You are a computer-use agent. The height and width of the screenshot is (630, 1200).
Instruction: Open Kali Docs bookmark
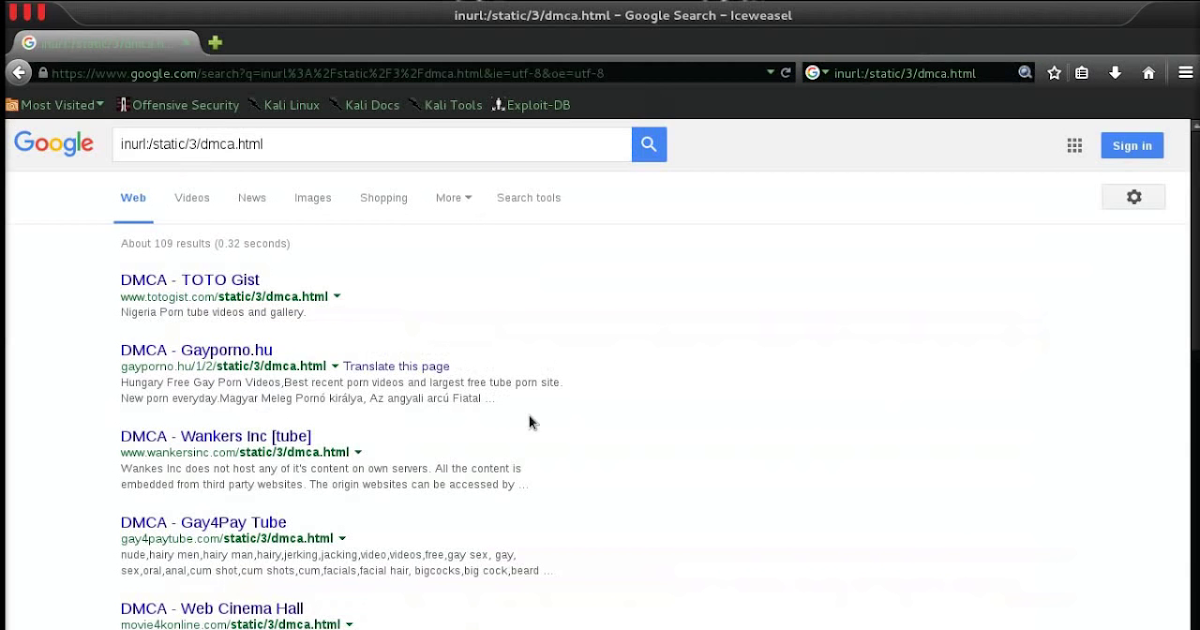tap(365, 105)
